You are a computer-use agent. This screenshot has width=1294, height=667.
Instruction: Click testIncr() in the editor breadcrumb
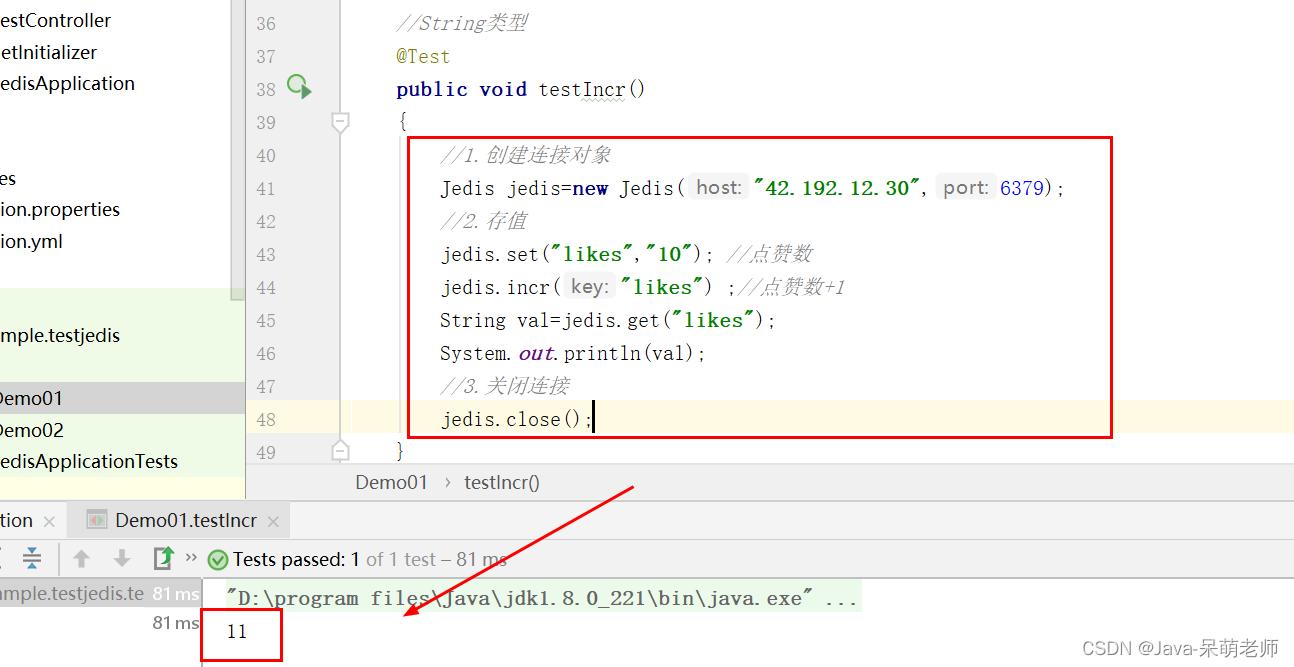501,482
